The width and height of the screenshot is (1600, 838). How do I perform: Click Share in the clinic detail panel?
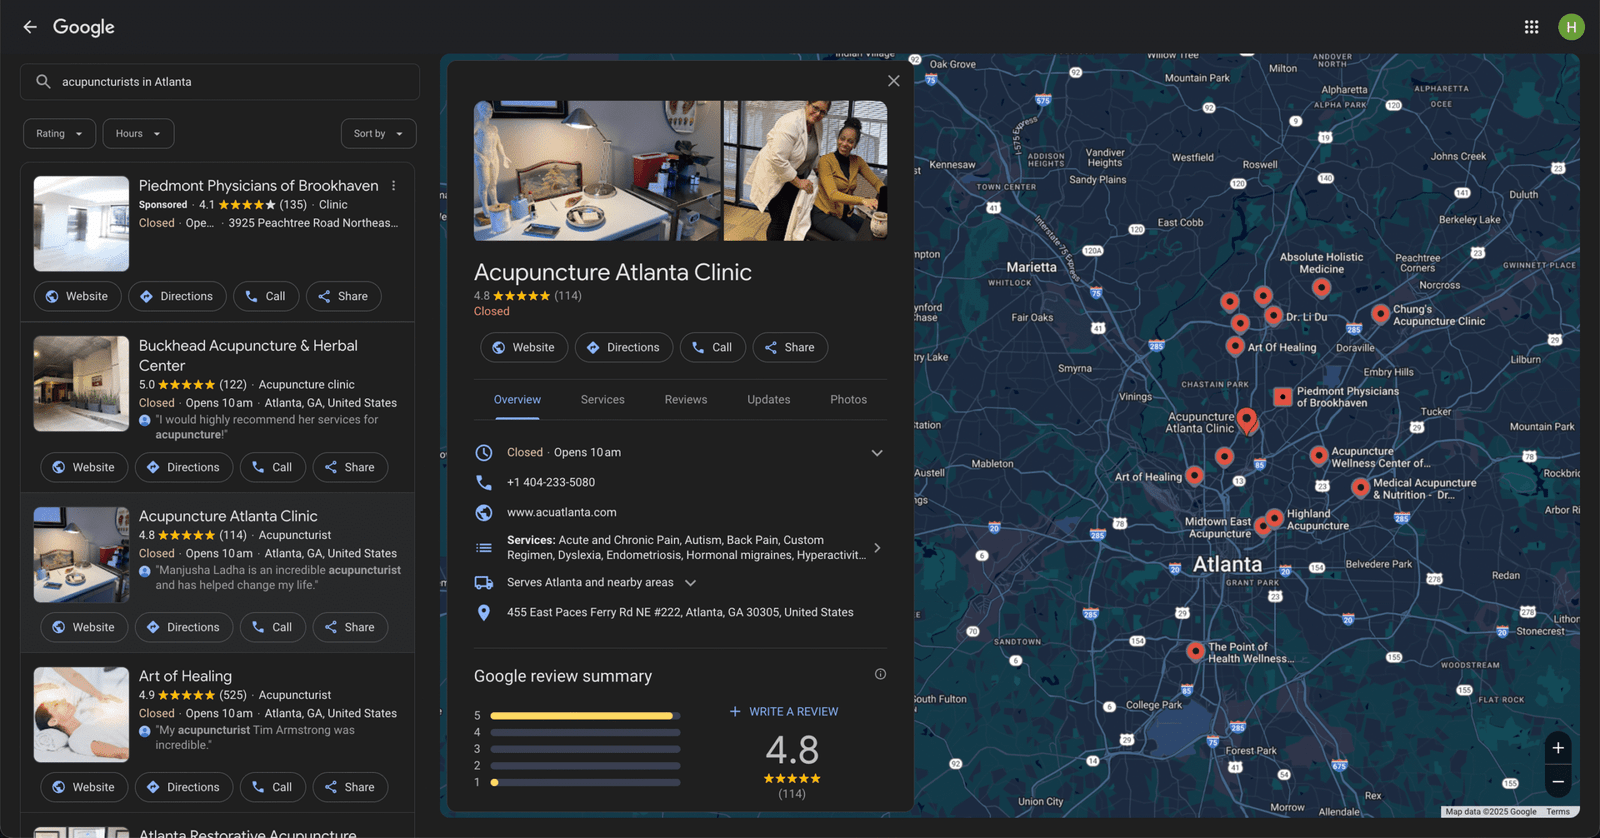790,348
